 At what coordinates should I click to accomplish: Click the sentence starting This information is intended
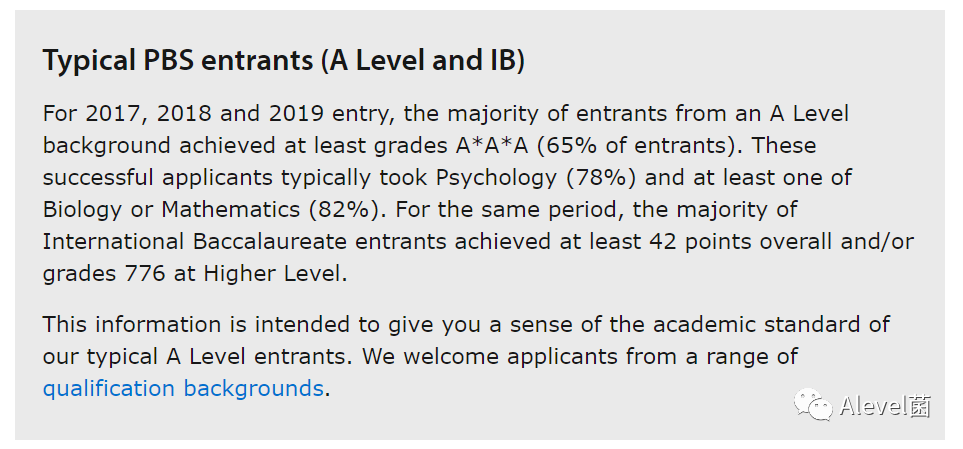pos(466,324)
